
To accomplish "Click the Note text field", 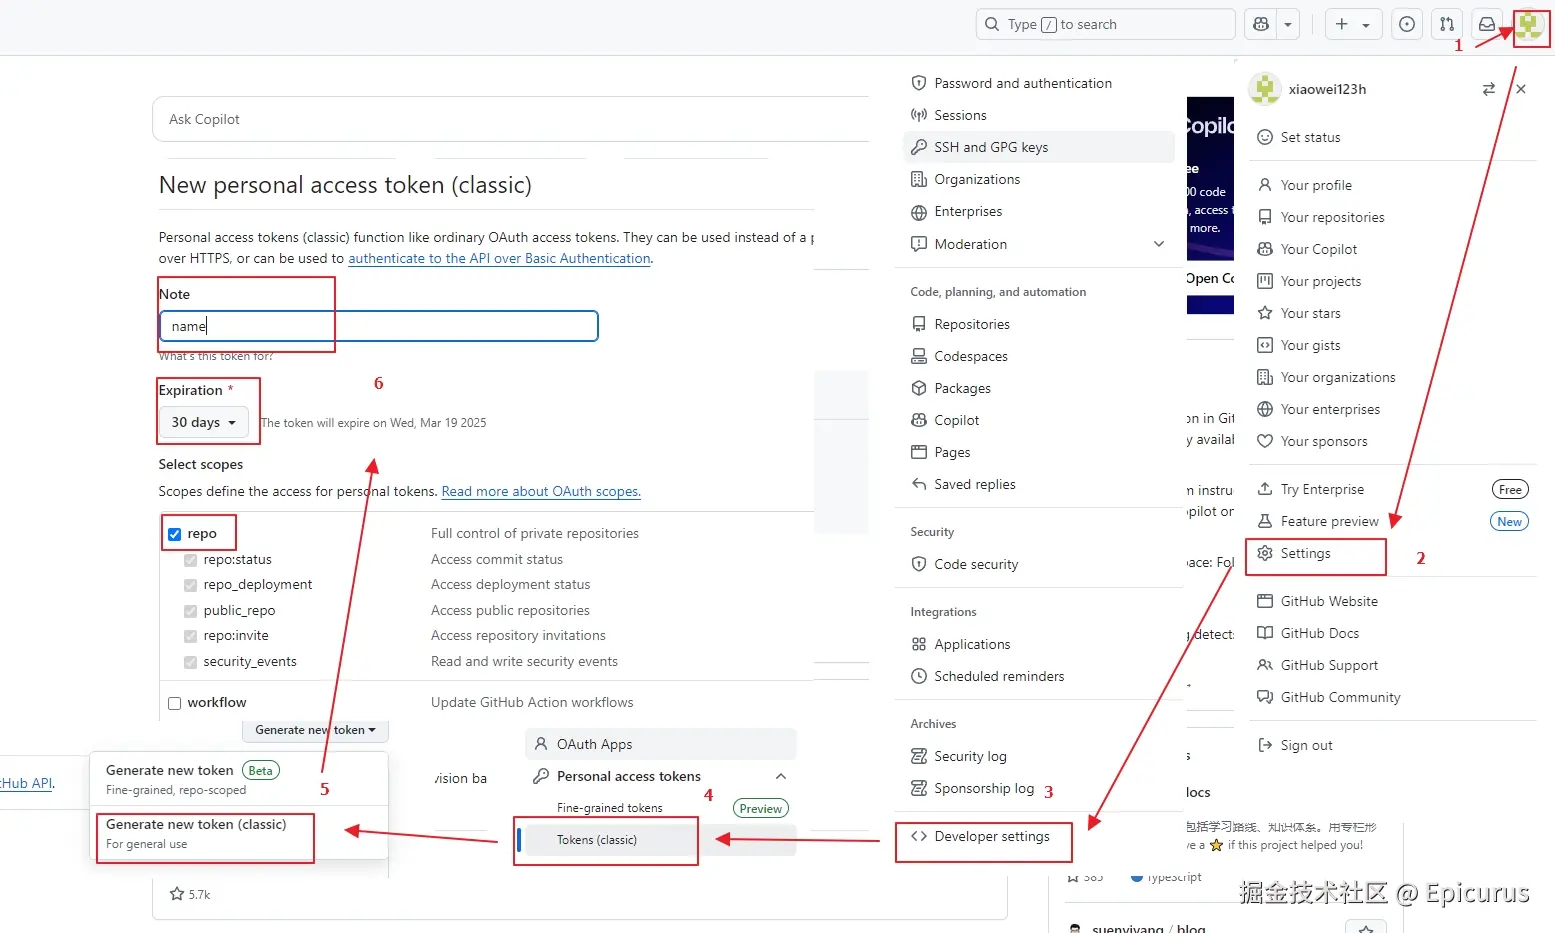I will [379, 326].
